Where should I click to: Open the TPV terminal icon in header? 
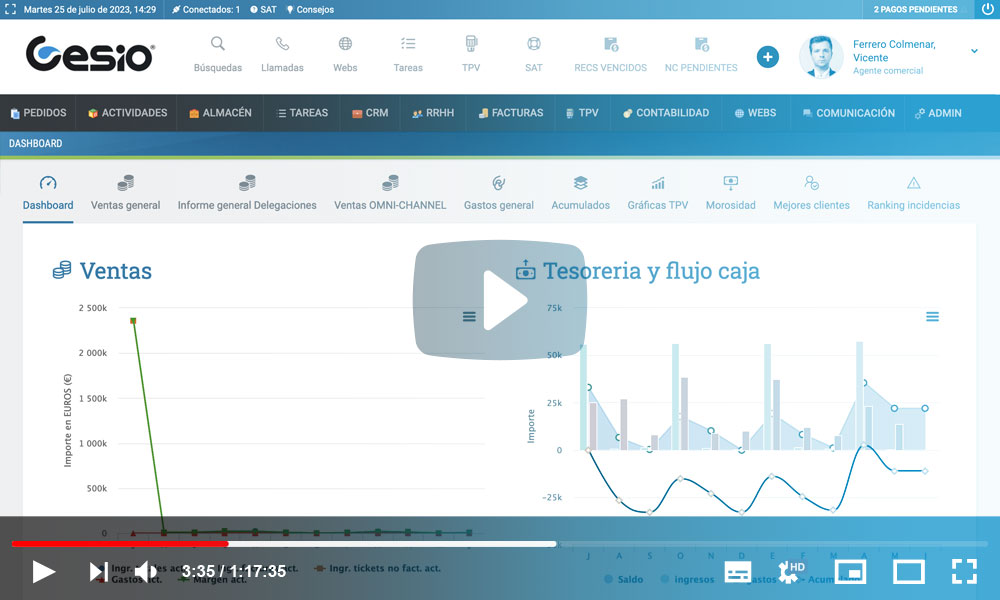click(471, 44)
